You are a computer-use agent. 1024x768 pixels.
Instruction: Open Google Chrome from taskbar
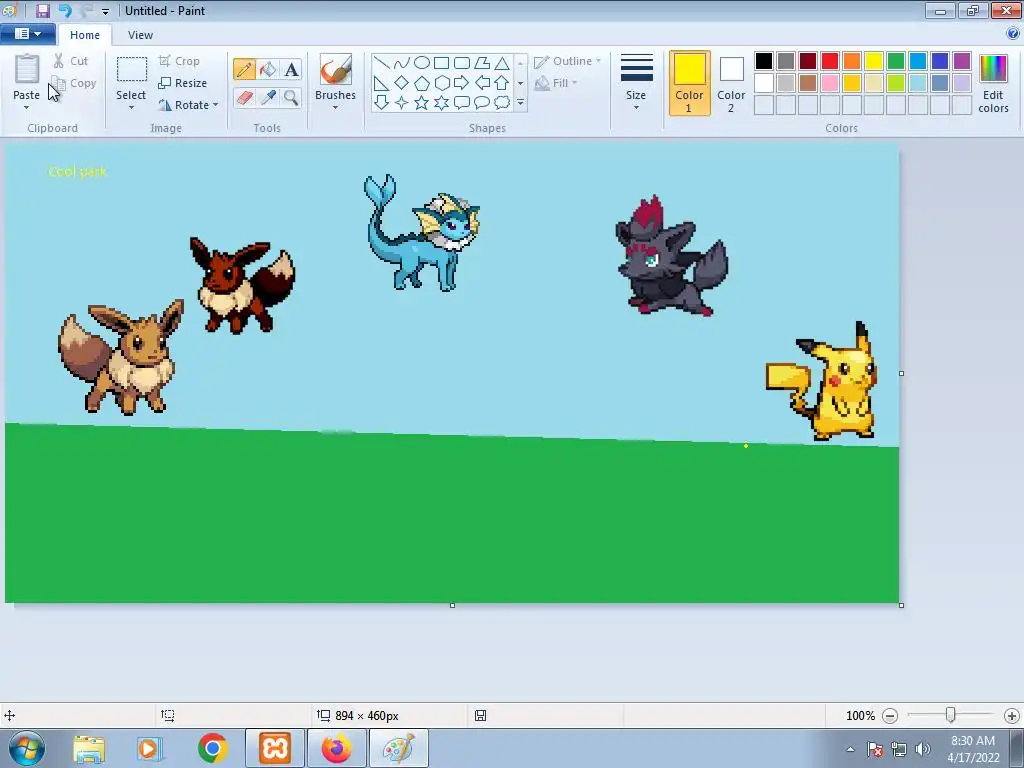tap(212, 748)
